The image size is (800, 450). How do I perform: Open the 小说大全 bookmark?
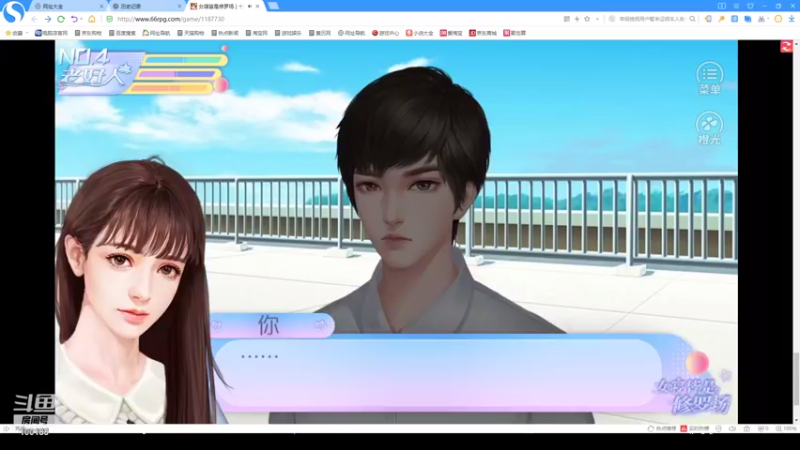pyautogui.click(x=419, y=33)
